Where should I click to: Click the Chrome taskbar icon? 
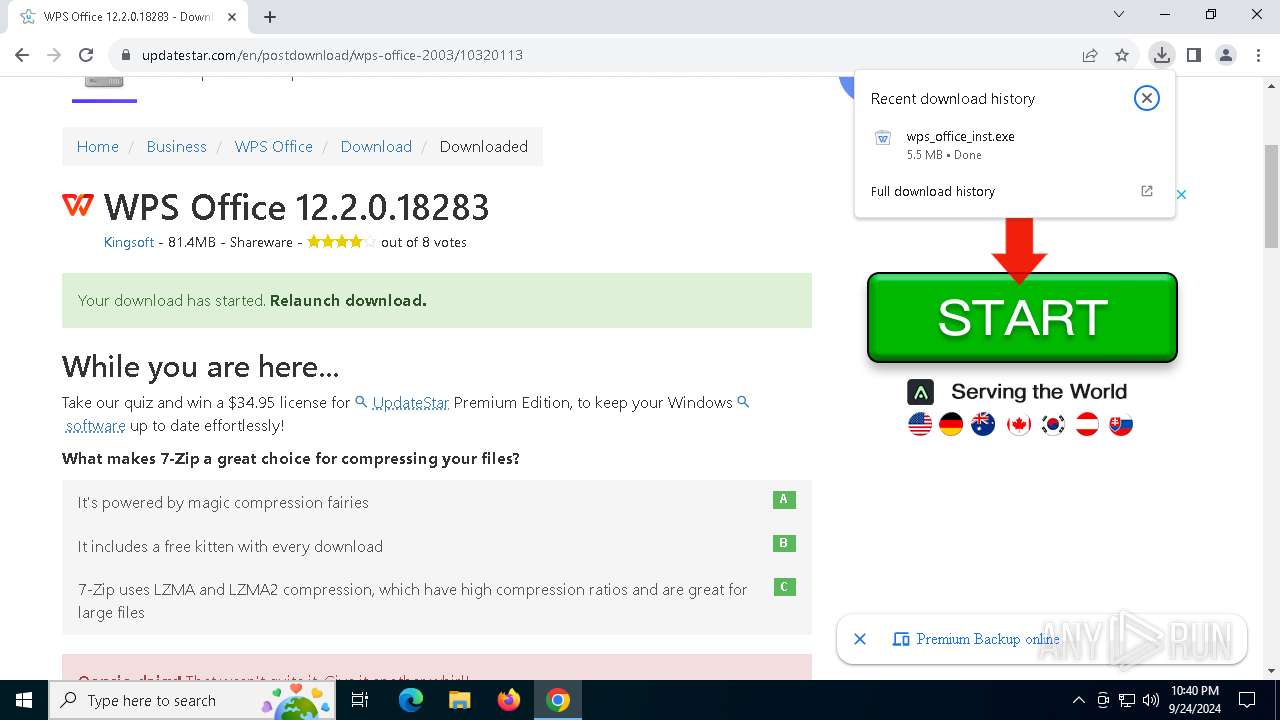point(558,700)
